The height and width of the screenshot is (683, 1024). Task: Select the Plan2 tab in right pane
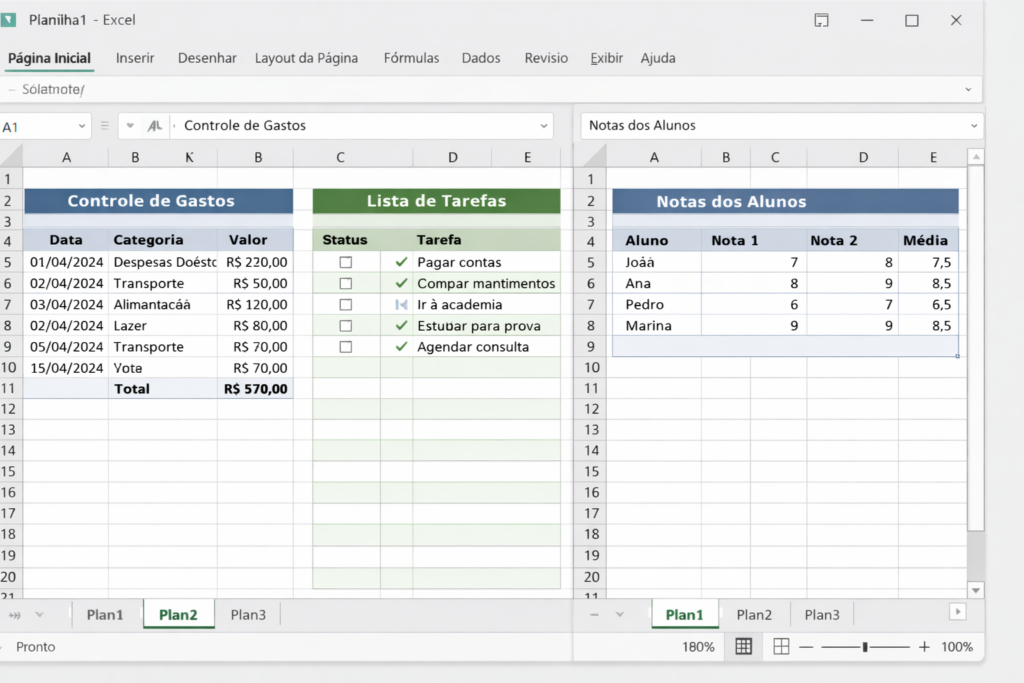[754, 615]
